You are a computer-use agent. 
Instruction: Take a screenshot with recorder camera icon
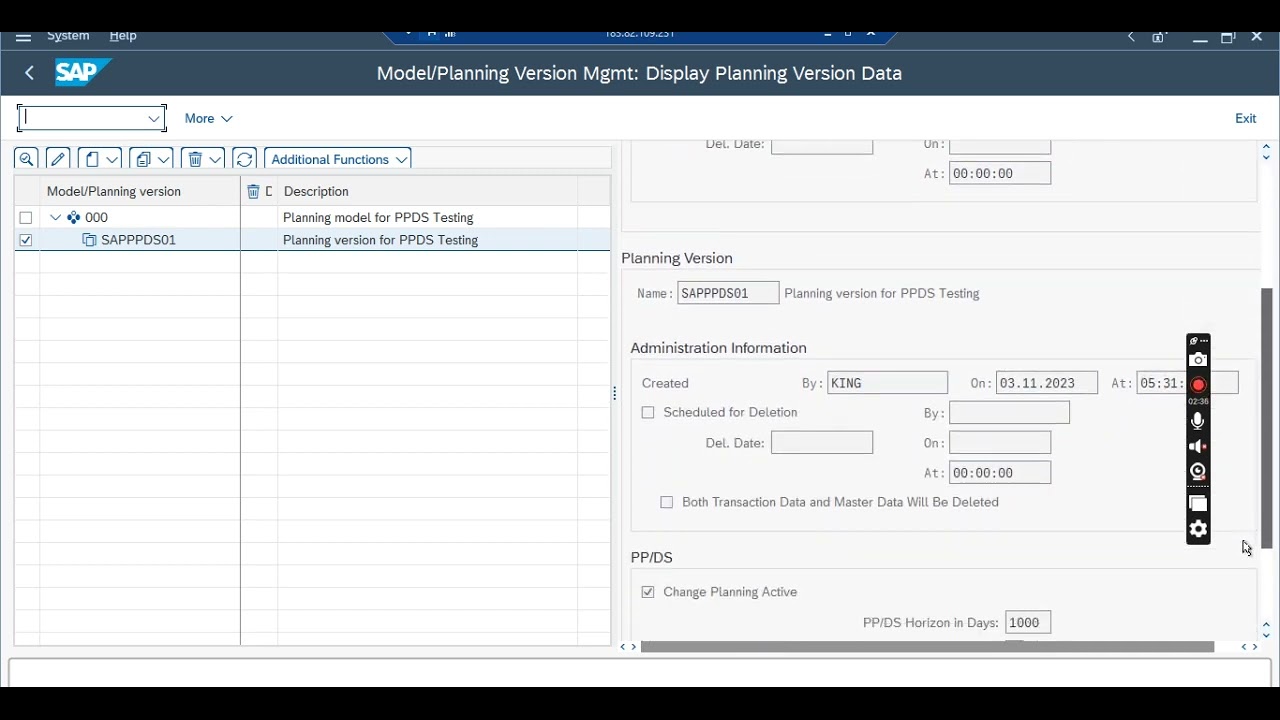click(x=1198, y=360)
